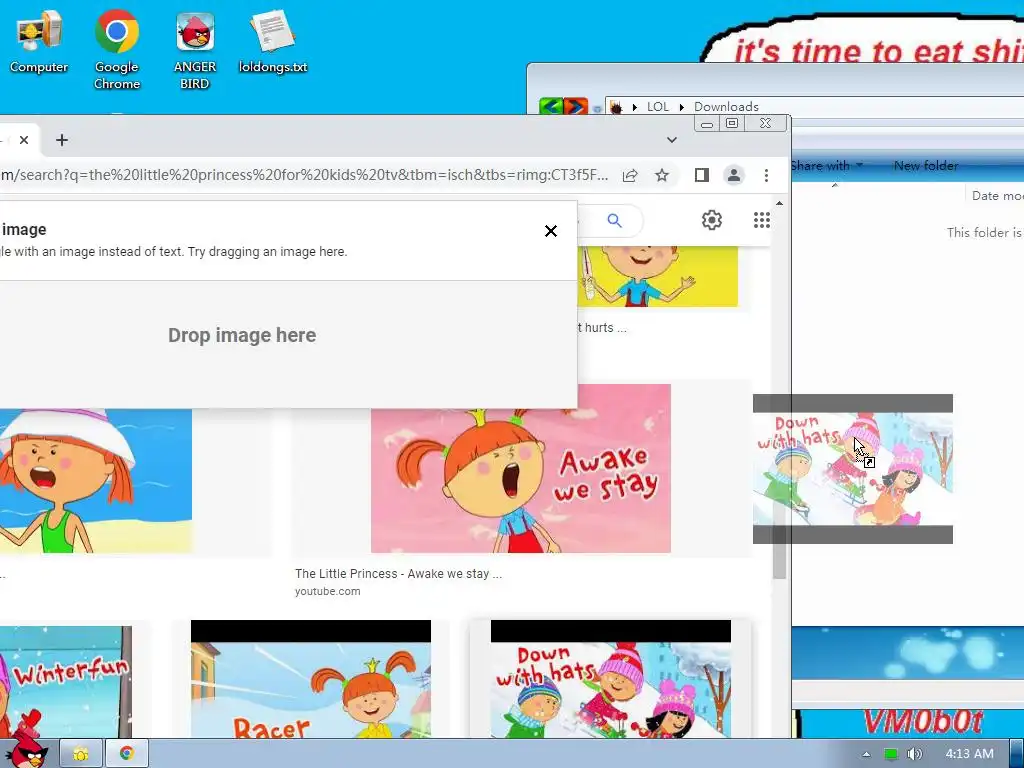This screenshot has width=1024, height=768.
Task: Open the Down with hats image in Chrome results
Action: 611,679
